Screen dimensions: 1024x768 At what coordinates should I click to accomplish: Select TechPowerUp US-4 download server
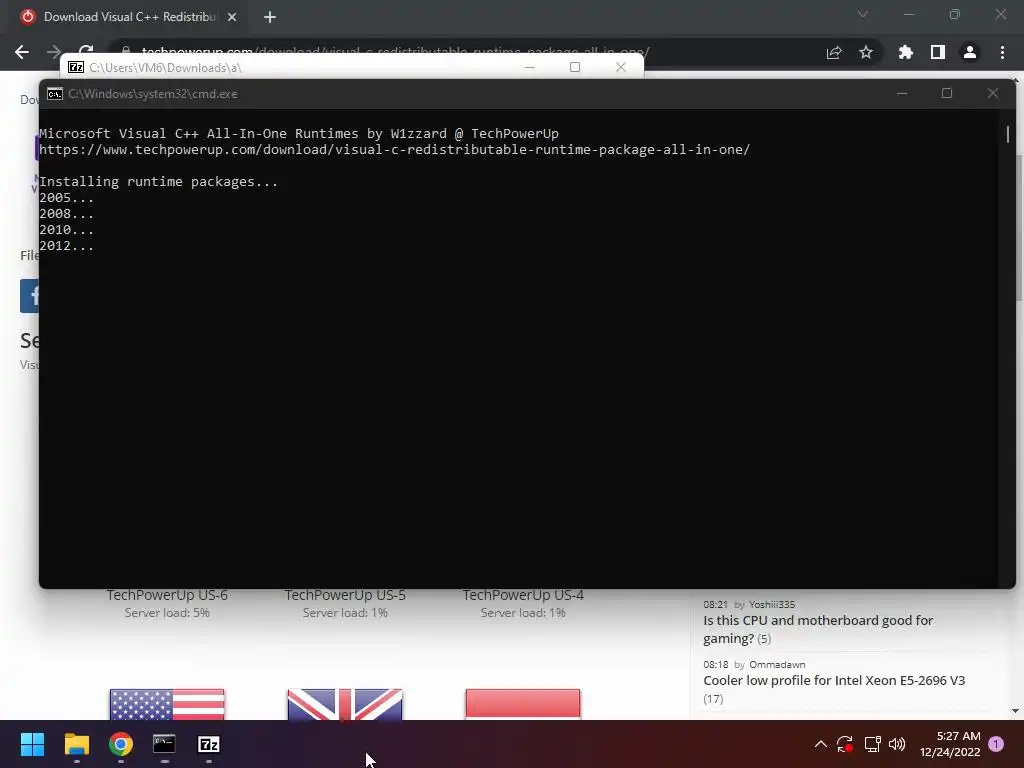tap(523, 595)
